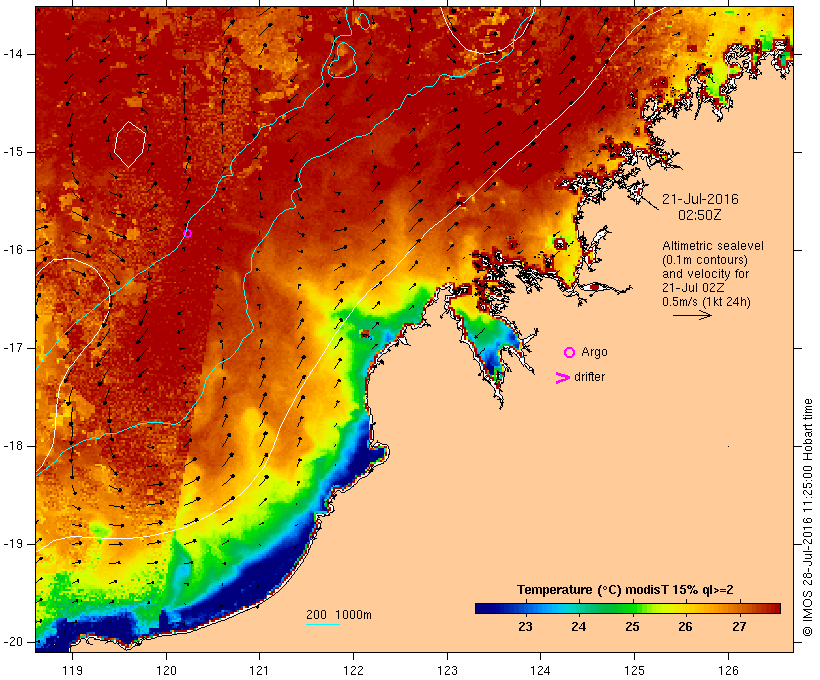Click the longitude axis label '123'

447,671
